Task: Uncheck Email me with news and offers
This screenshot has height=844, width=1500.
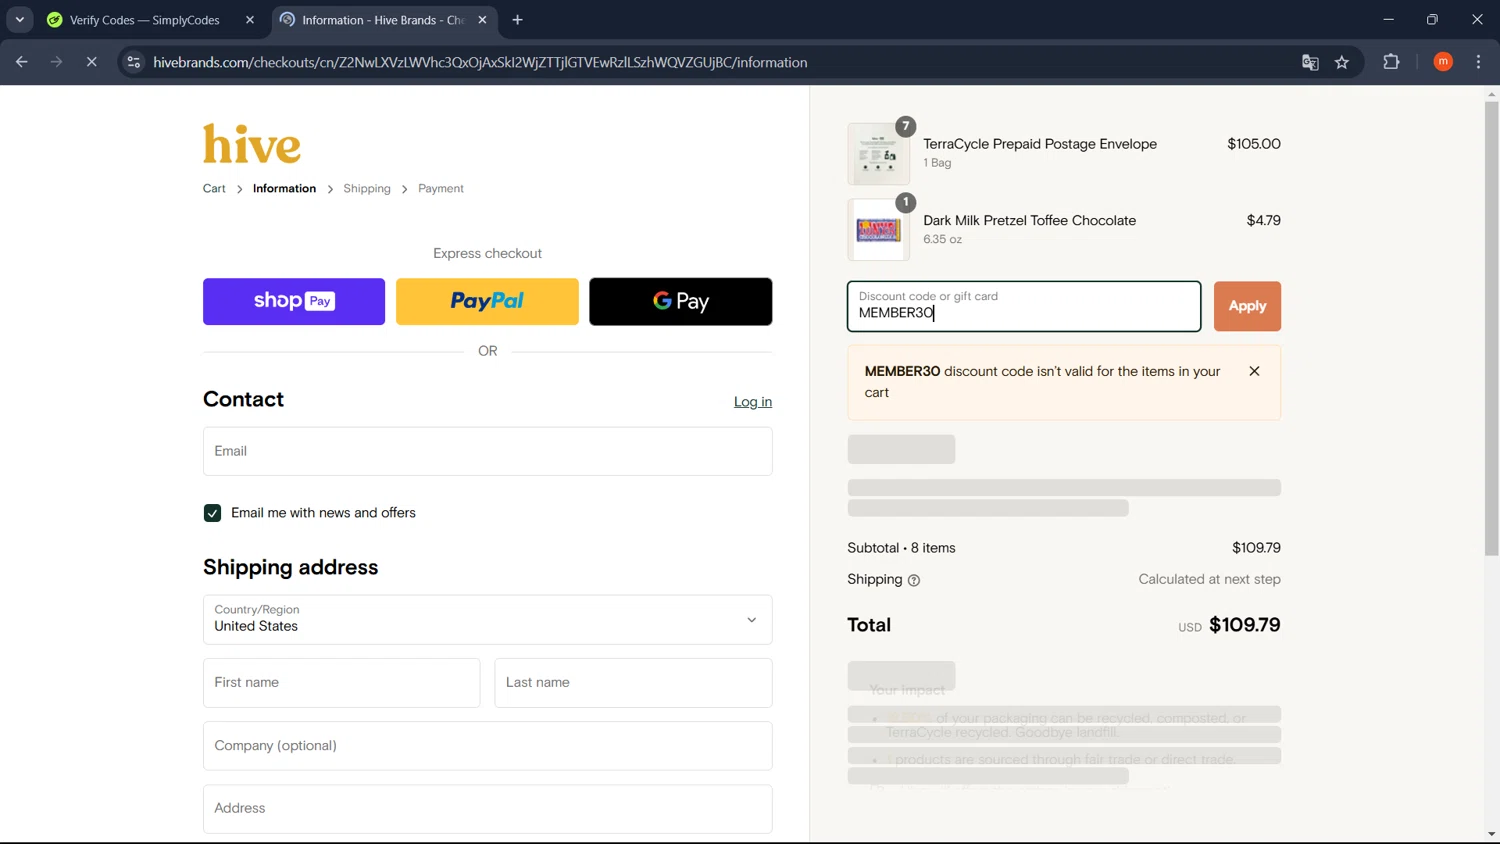Action: click(212, 513)
